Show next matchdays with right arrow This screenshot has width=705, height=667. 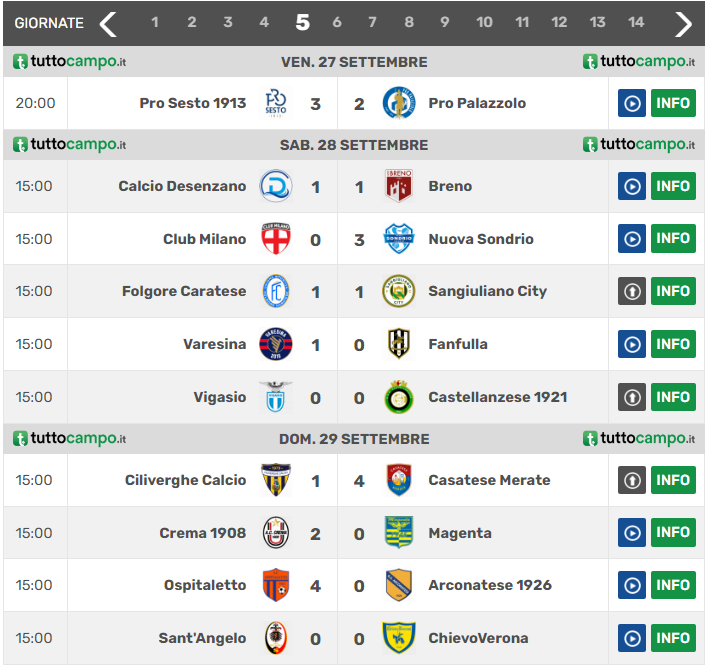click(x=683, y=23)
